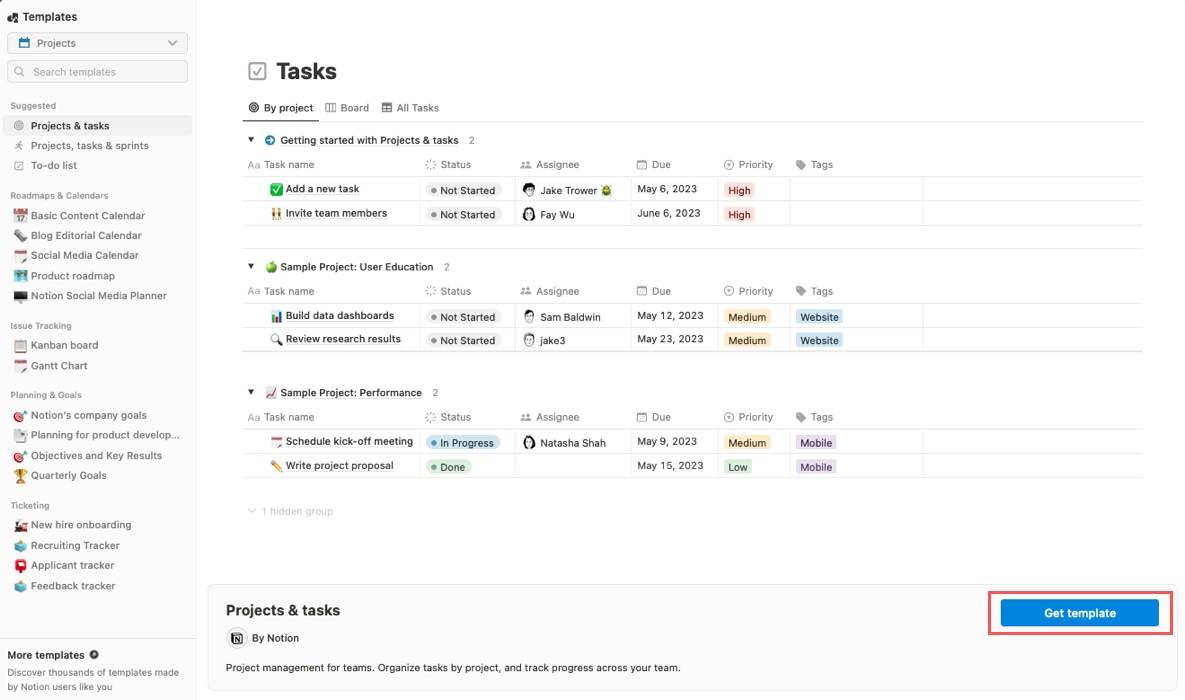Click the template search field

coord(97,71)
